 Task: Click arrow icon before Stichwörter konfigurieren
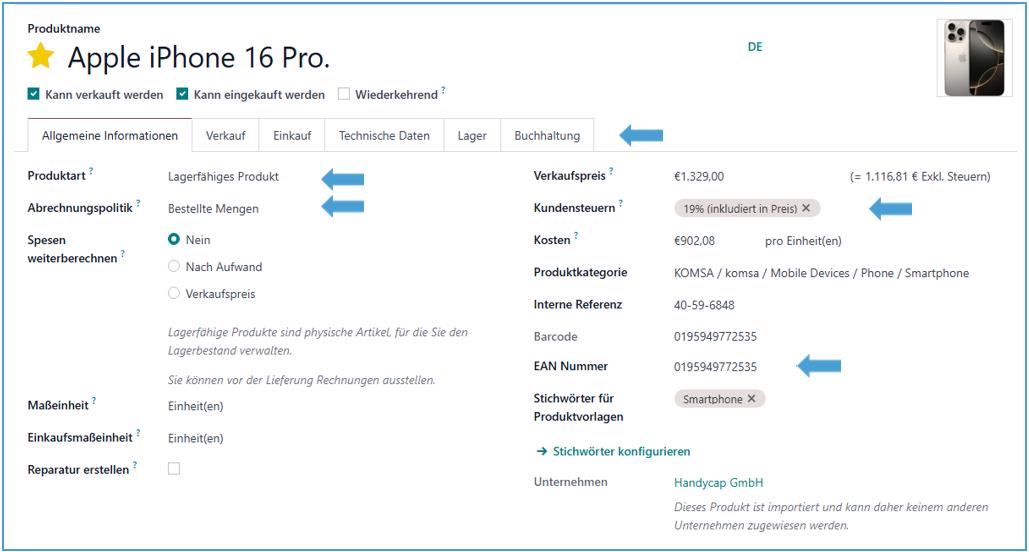[541, 451]
